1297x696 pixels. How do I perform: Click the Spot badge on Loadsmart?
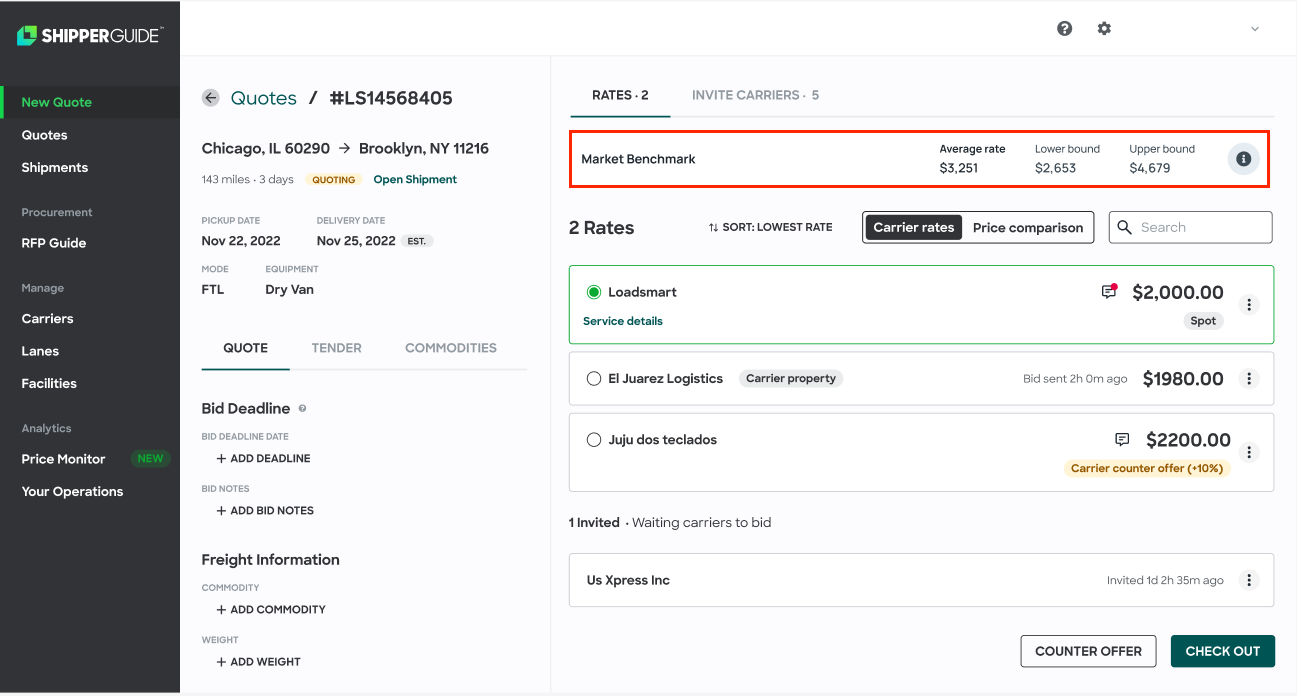(1203, 321)
